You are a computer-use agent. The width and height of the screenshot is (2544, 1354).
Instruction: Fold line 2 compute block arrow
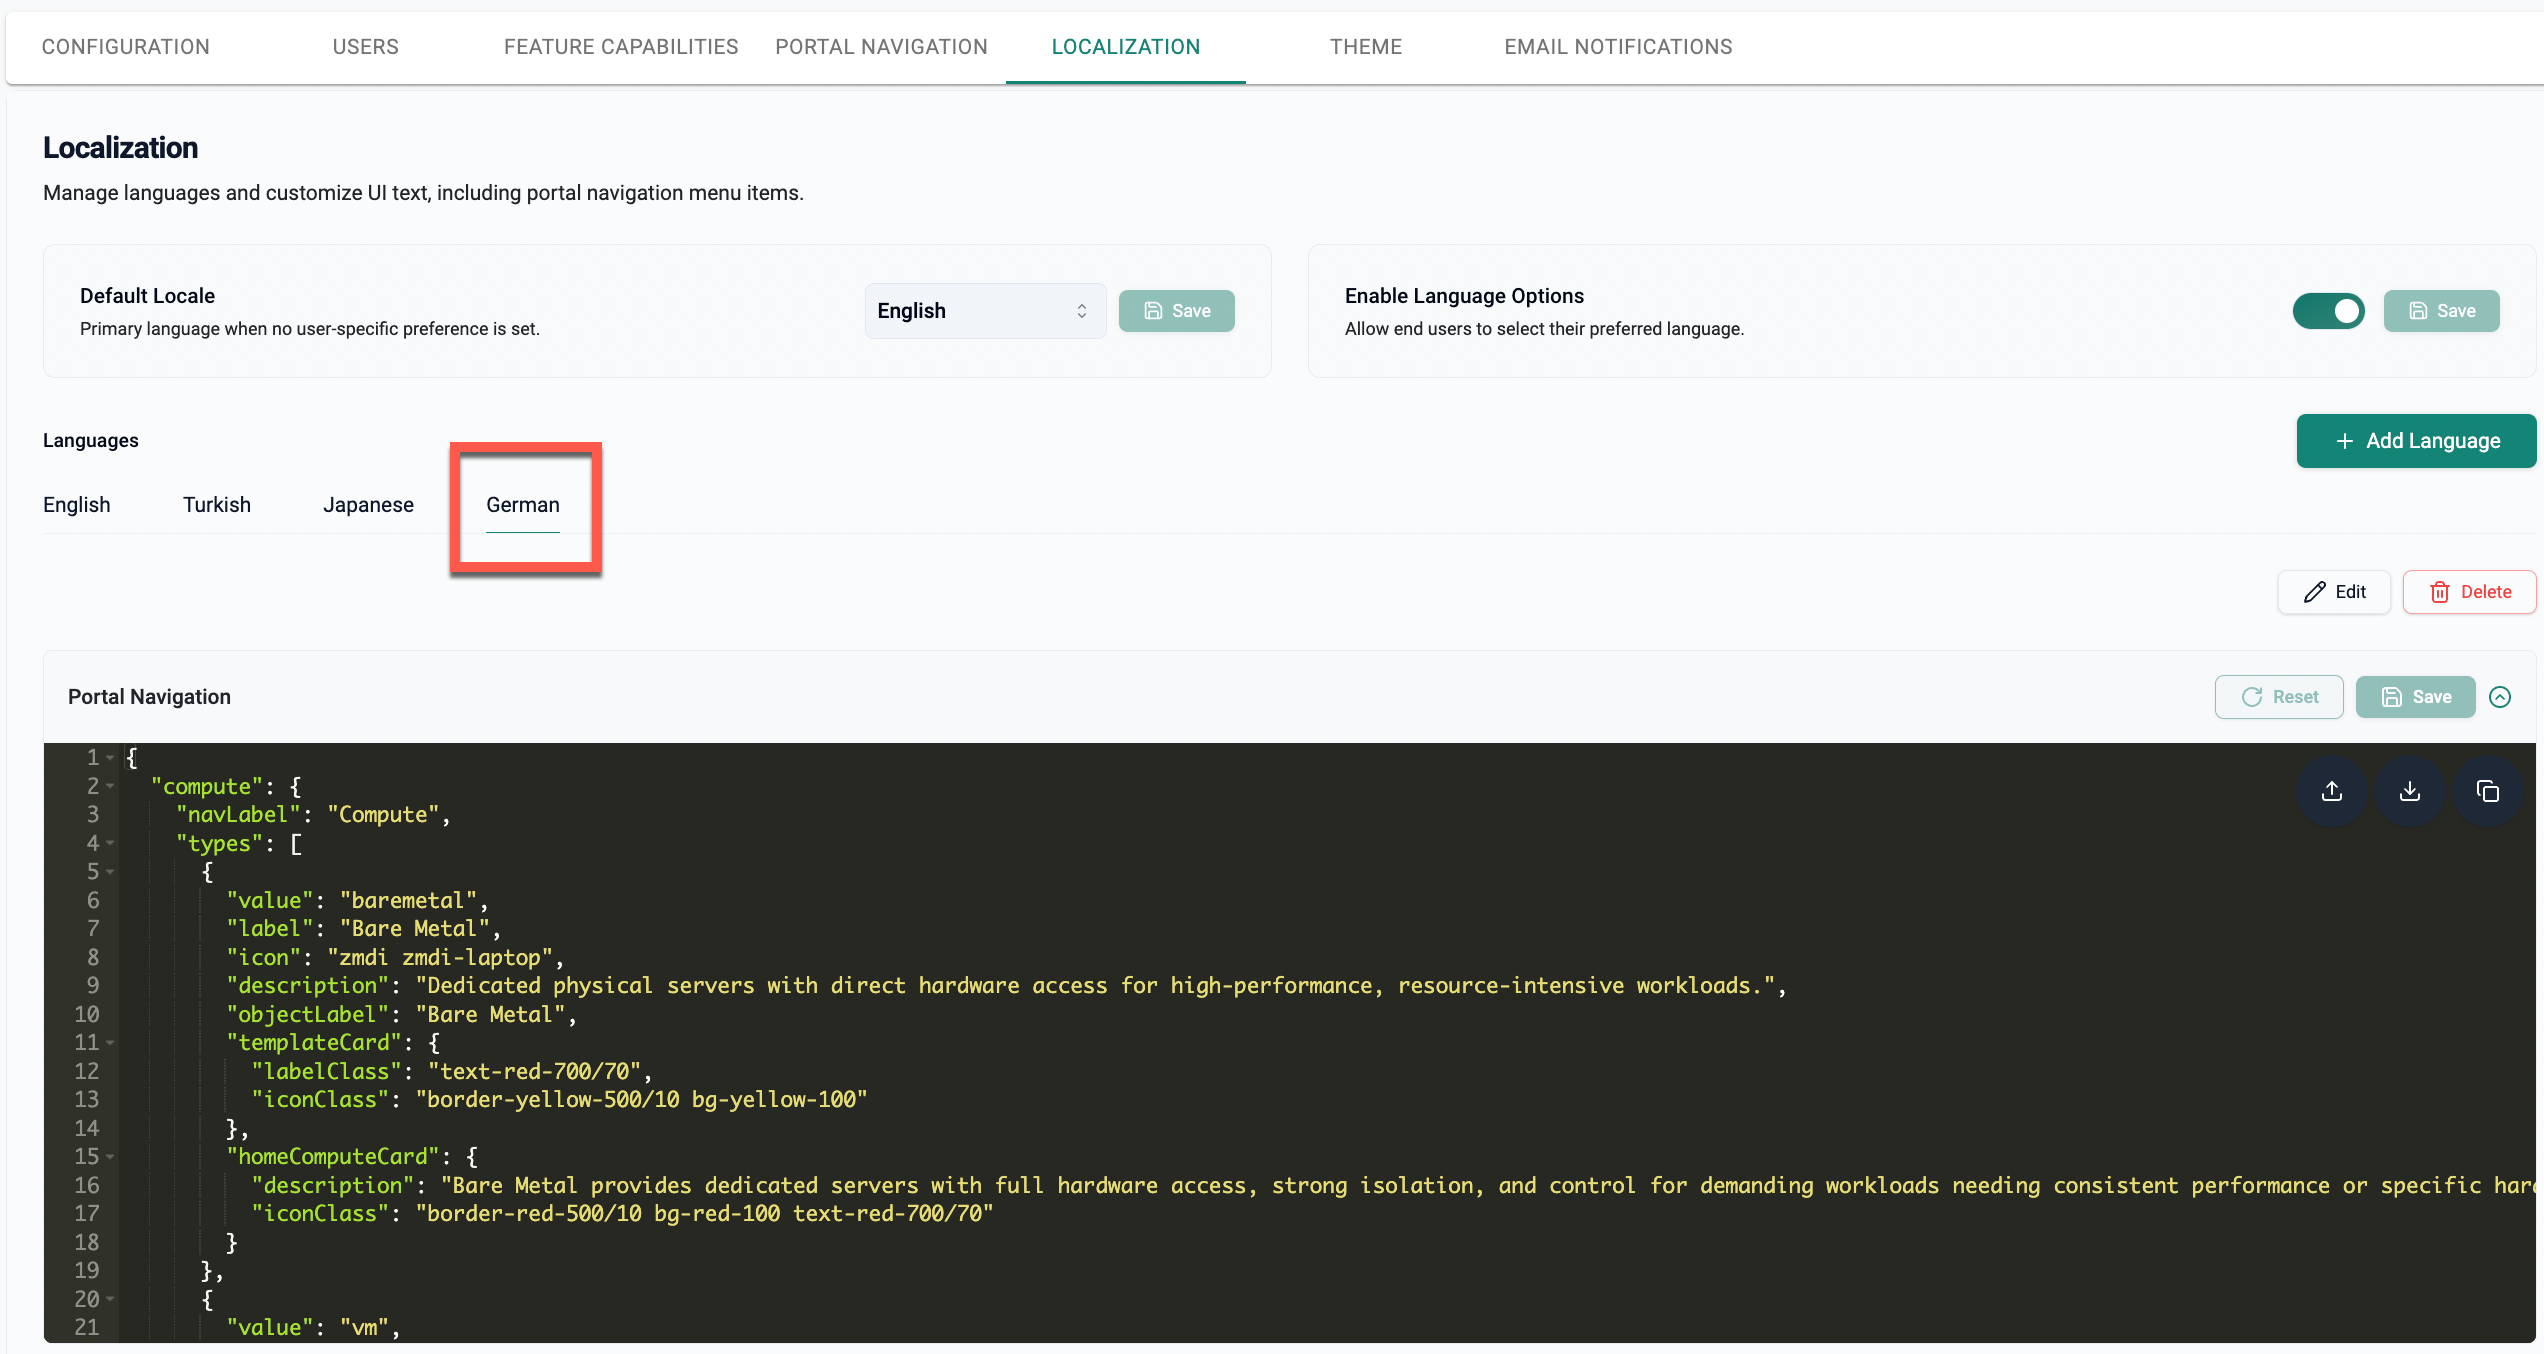[110, 787]
